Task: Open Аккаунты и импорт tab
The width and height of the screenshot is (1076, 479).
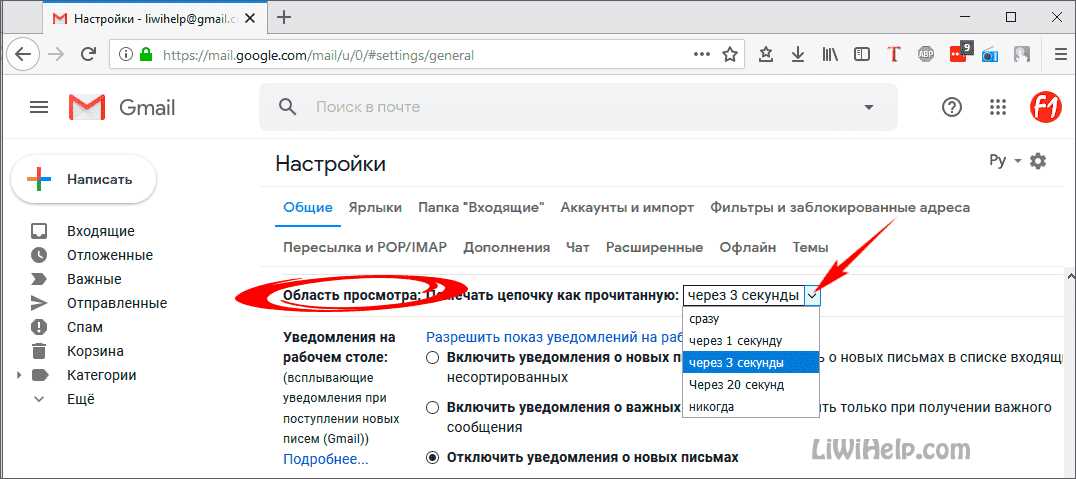Action: [627, 207]
